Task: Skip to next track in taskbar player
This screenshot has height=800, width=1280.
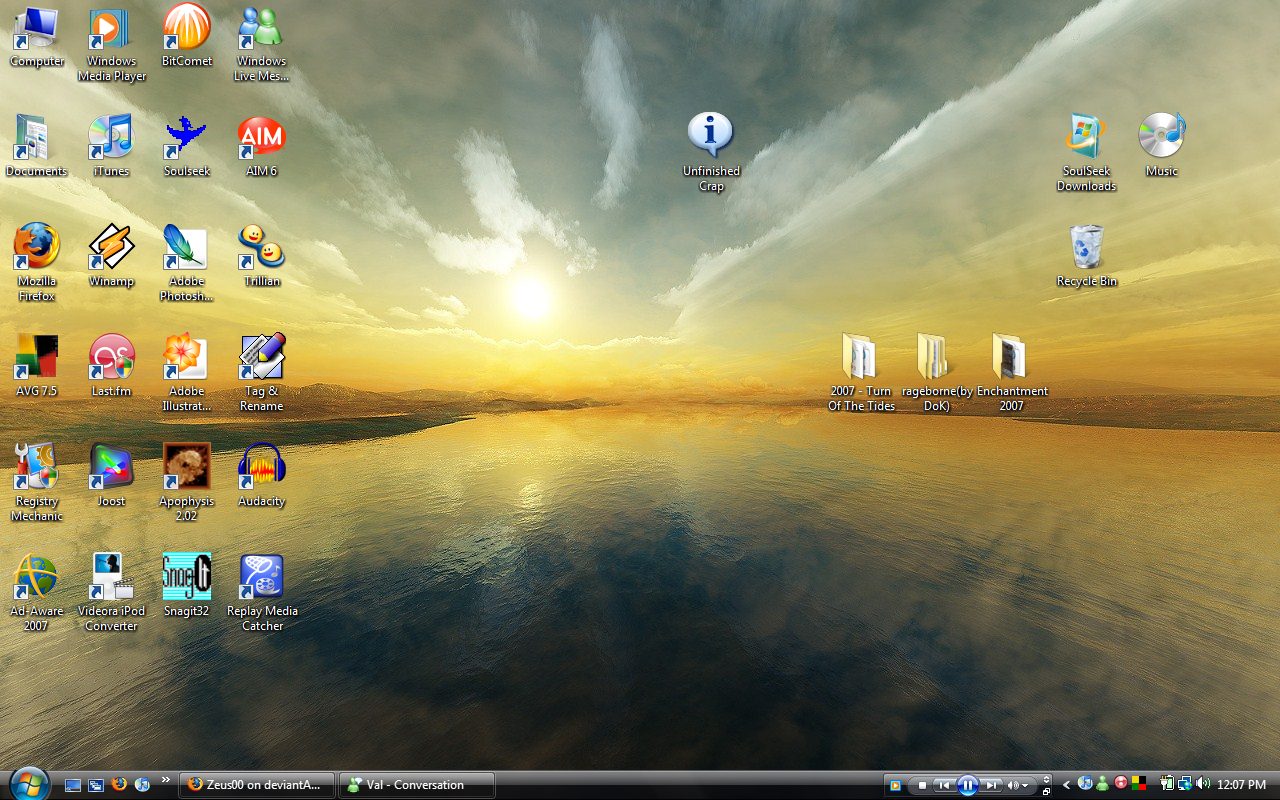Action: [991, 785]
